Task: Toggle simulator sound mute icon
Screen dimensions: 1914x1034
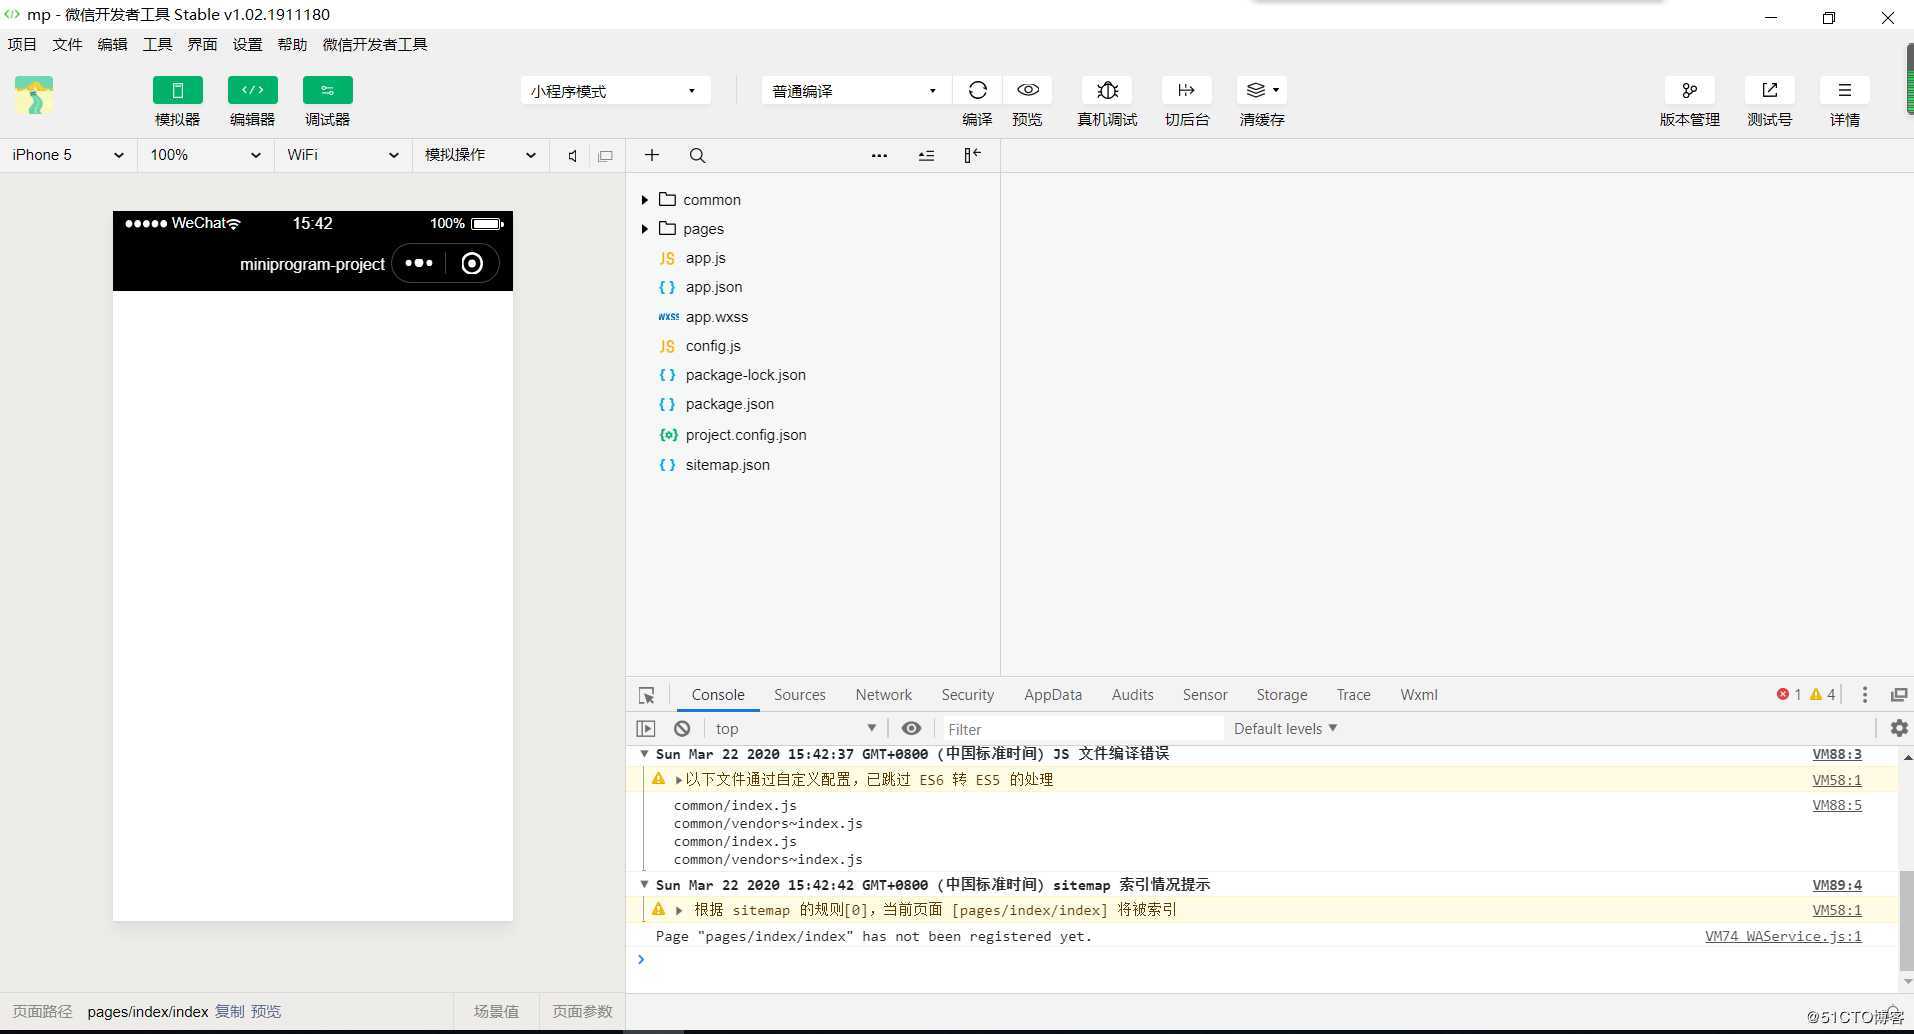Action: click(x=572, y=156)
